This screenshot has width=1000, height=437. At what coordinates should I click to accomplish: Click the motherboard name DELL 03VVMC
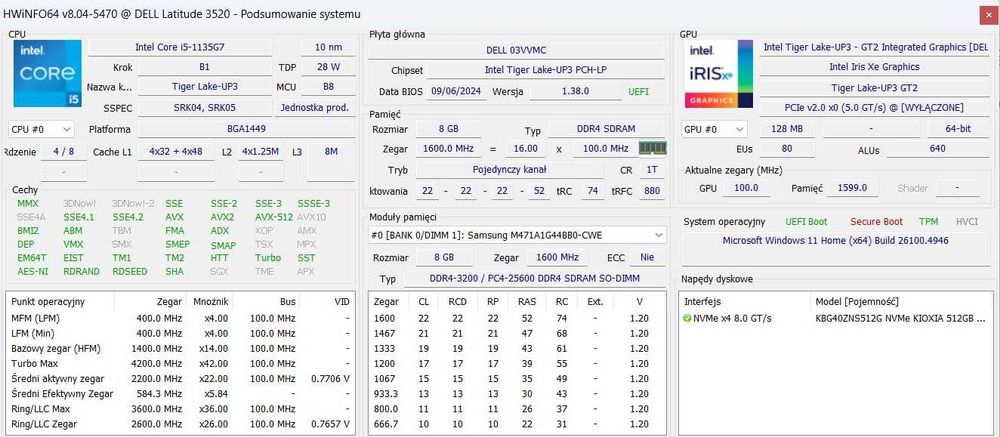click(516, 50)
